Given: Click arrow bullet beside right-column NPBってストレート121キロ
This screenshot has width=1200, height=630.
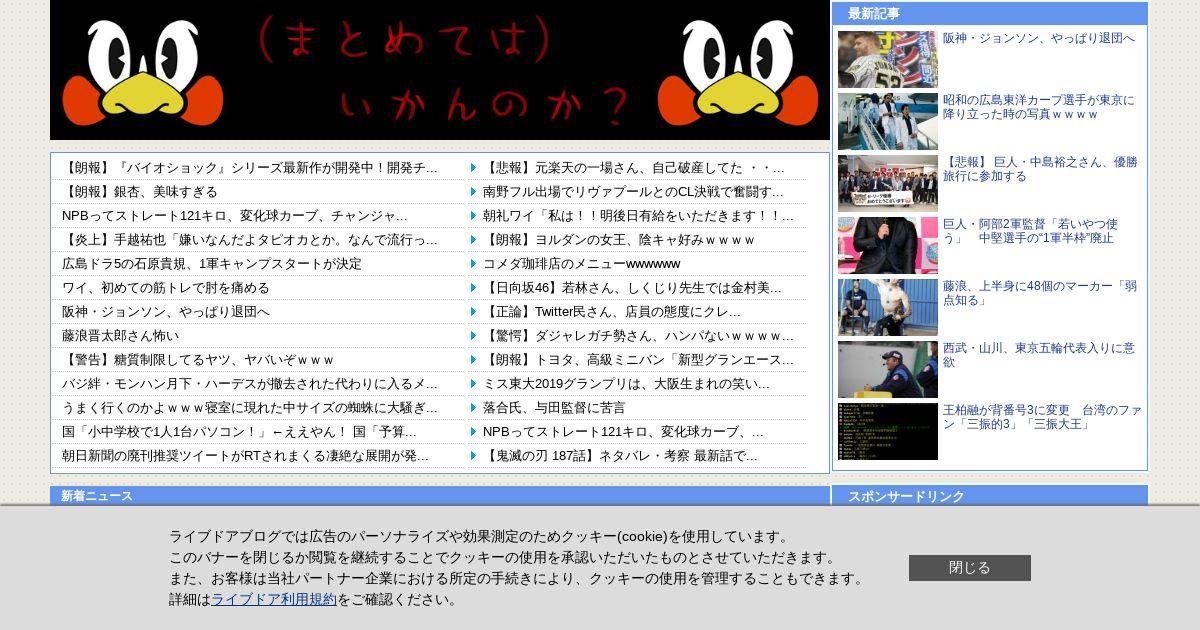Looking at the screenshot, I should (x=474, y=432).
